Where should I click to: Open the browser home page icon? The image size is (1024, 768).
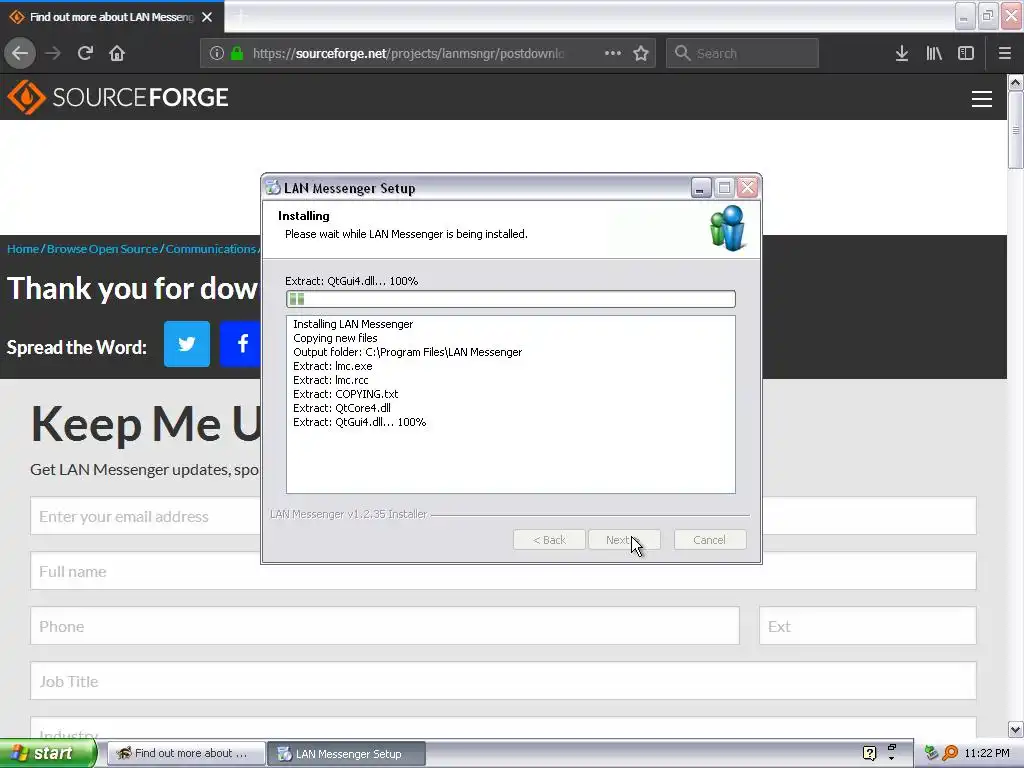(117, 54)
